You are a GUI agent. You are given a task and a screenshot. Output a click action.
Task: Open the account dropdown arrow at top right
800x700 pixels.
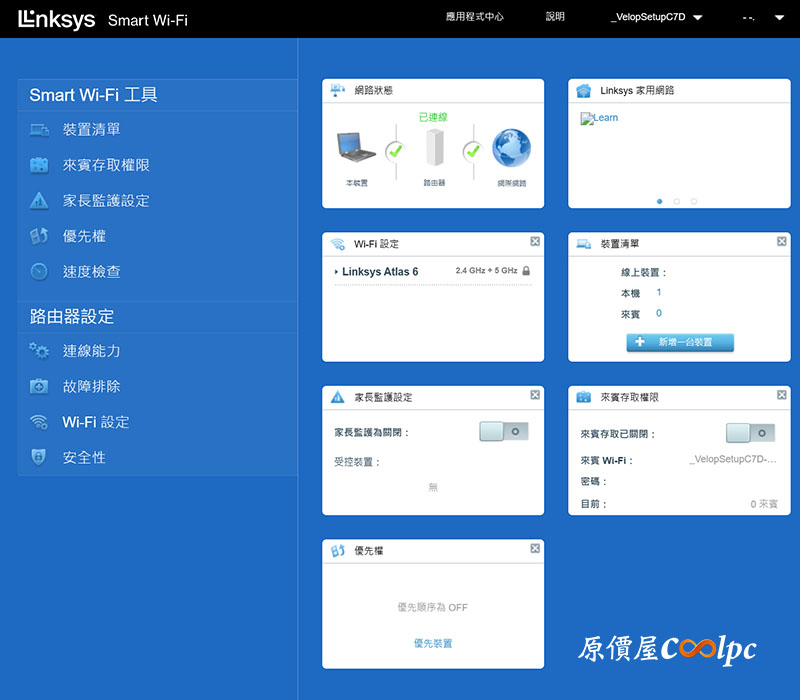tap(779, 17)
